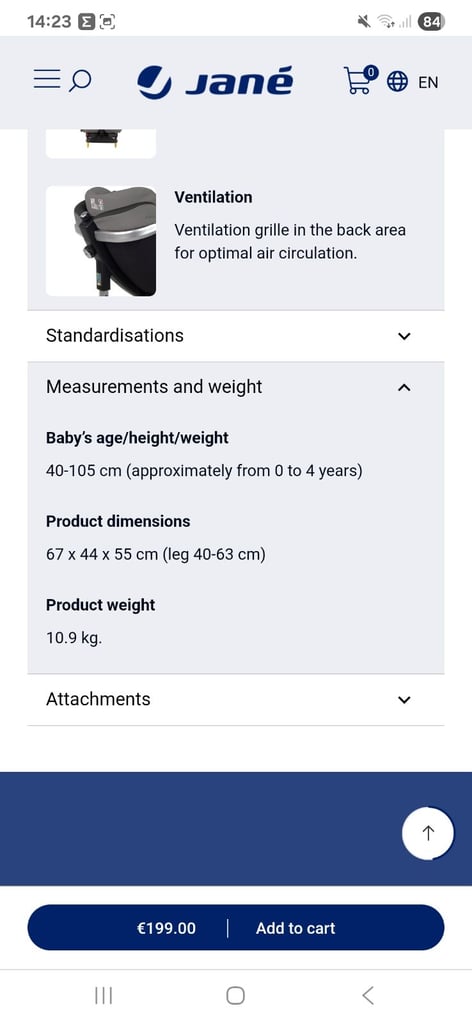Tap the partially visible top thumbnail
The image size is (472, 1024).
[101, 144]
